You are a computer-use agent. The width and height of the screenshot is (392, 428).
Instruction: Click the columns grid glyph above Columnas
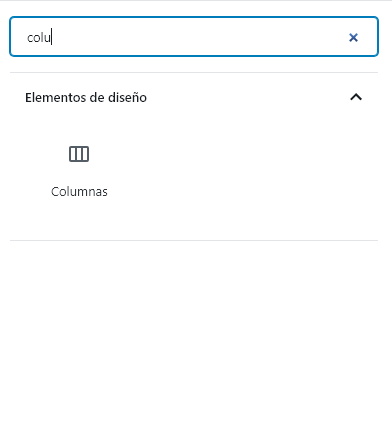point(79,154)
